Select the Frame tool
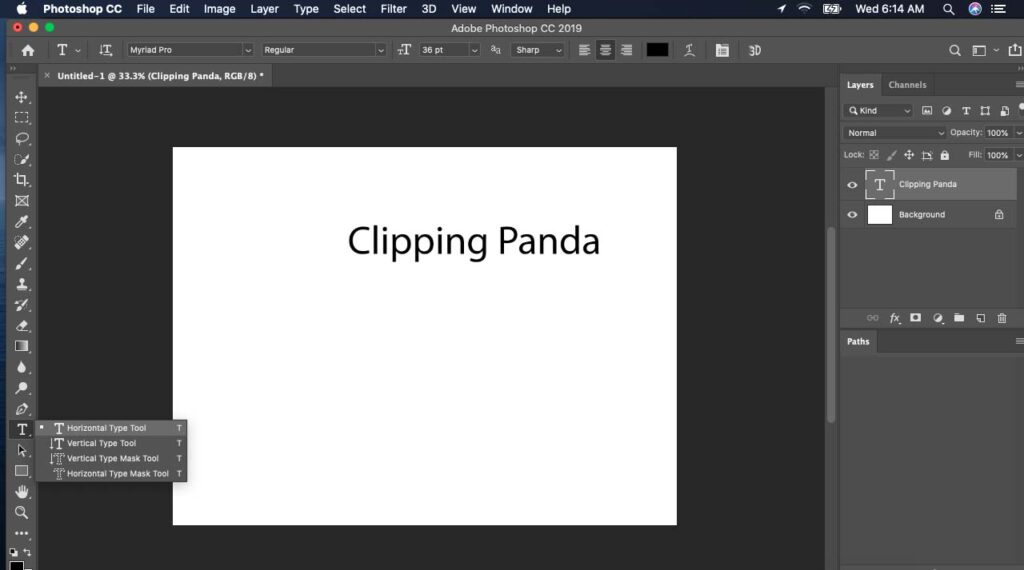The image size is (1024, 570). click(x=22, y=201)
